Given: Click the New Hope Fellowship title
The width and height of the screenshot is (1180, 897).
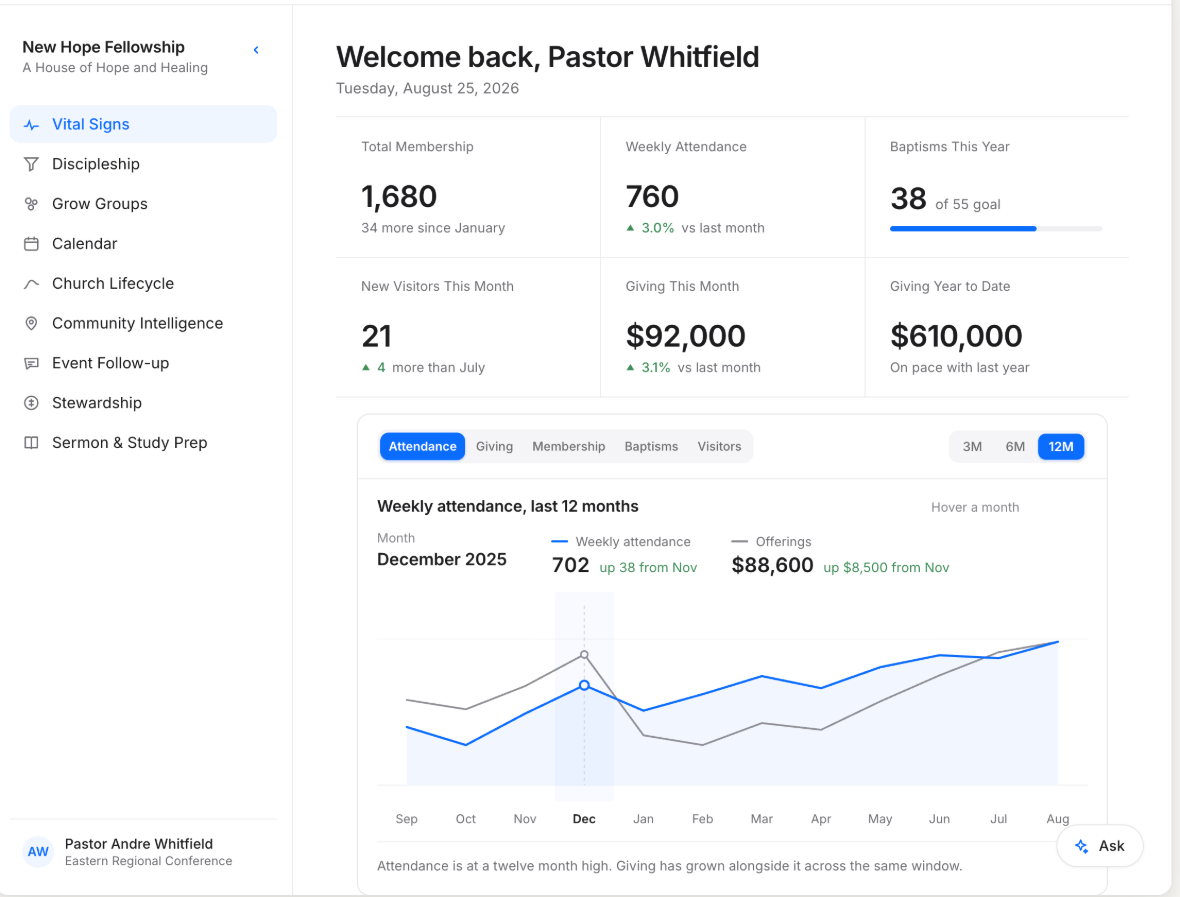Looking at the screenshot, I should 103,47.
